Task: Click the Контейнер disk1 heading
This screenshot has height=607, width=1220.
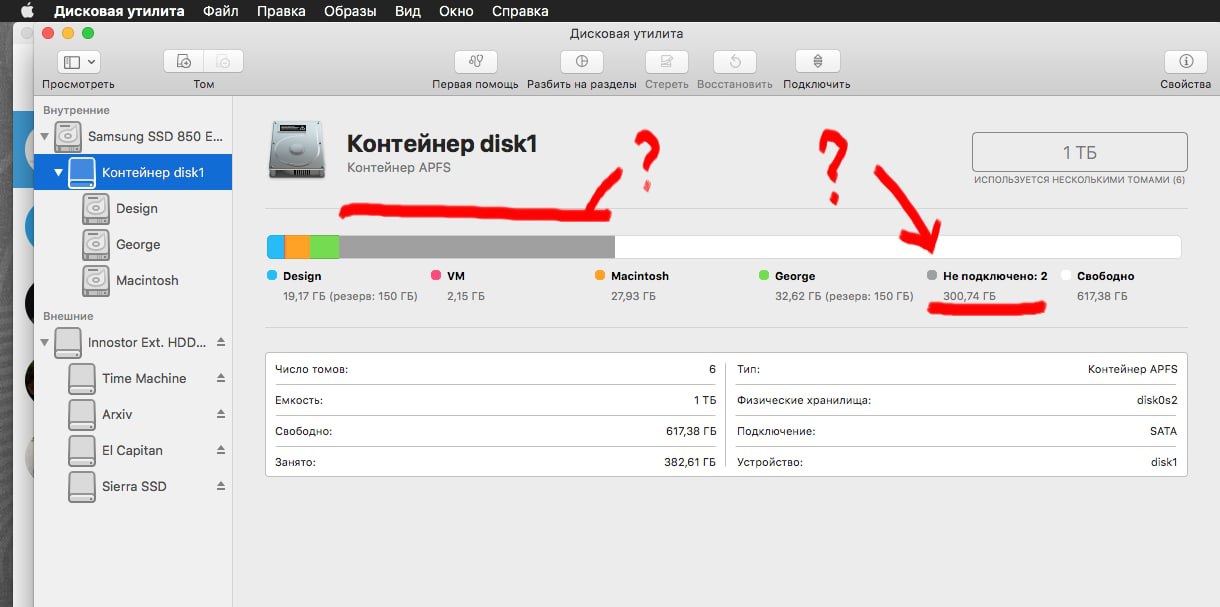Action: click(x=442, y=144)
